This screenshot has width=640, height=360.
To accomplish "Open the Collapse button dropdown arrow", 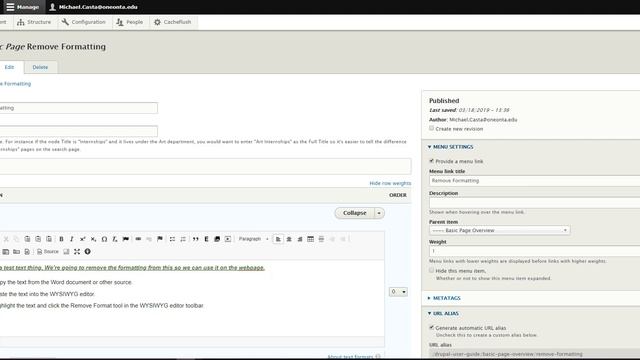I will click(x=379, y=213).
